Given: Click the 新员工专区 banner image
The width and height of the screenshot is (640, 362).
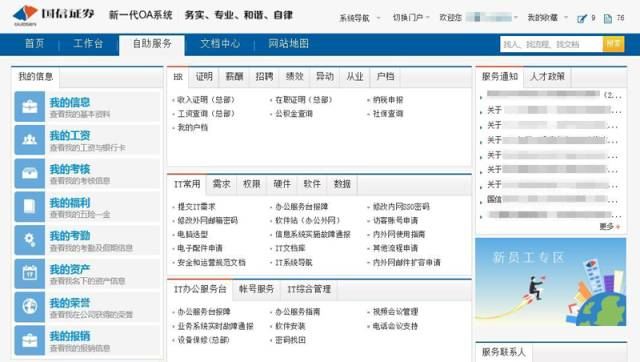Looking at the screenshot, I should pos(550,282).
